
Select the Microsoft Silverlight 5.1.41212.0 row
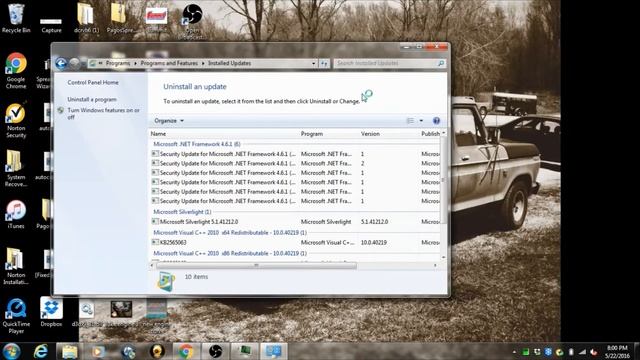(x=295, y=222)
